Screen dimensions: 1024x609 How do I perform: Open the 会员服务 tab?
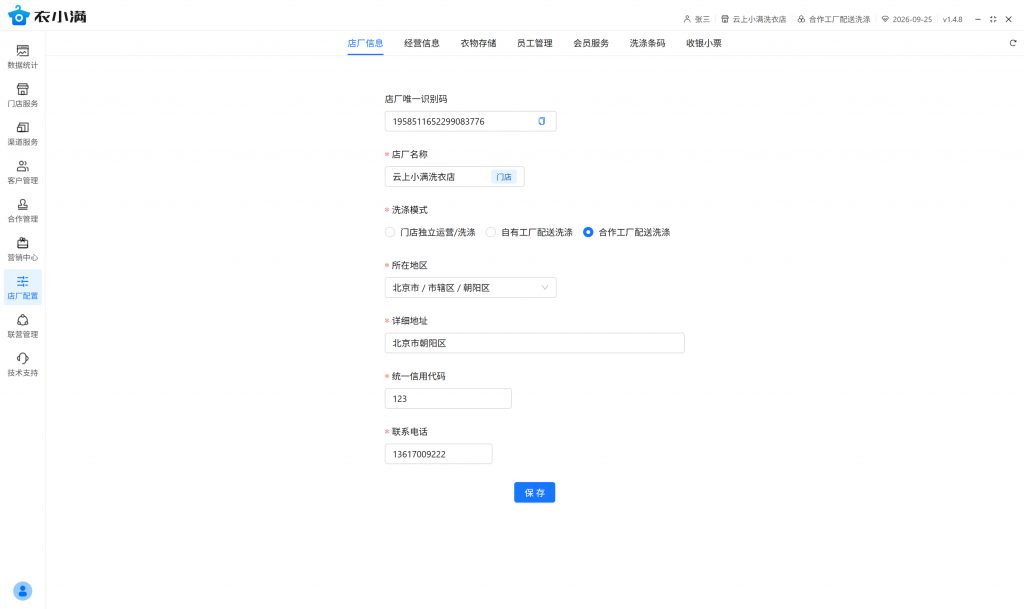(590, 43)
